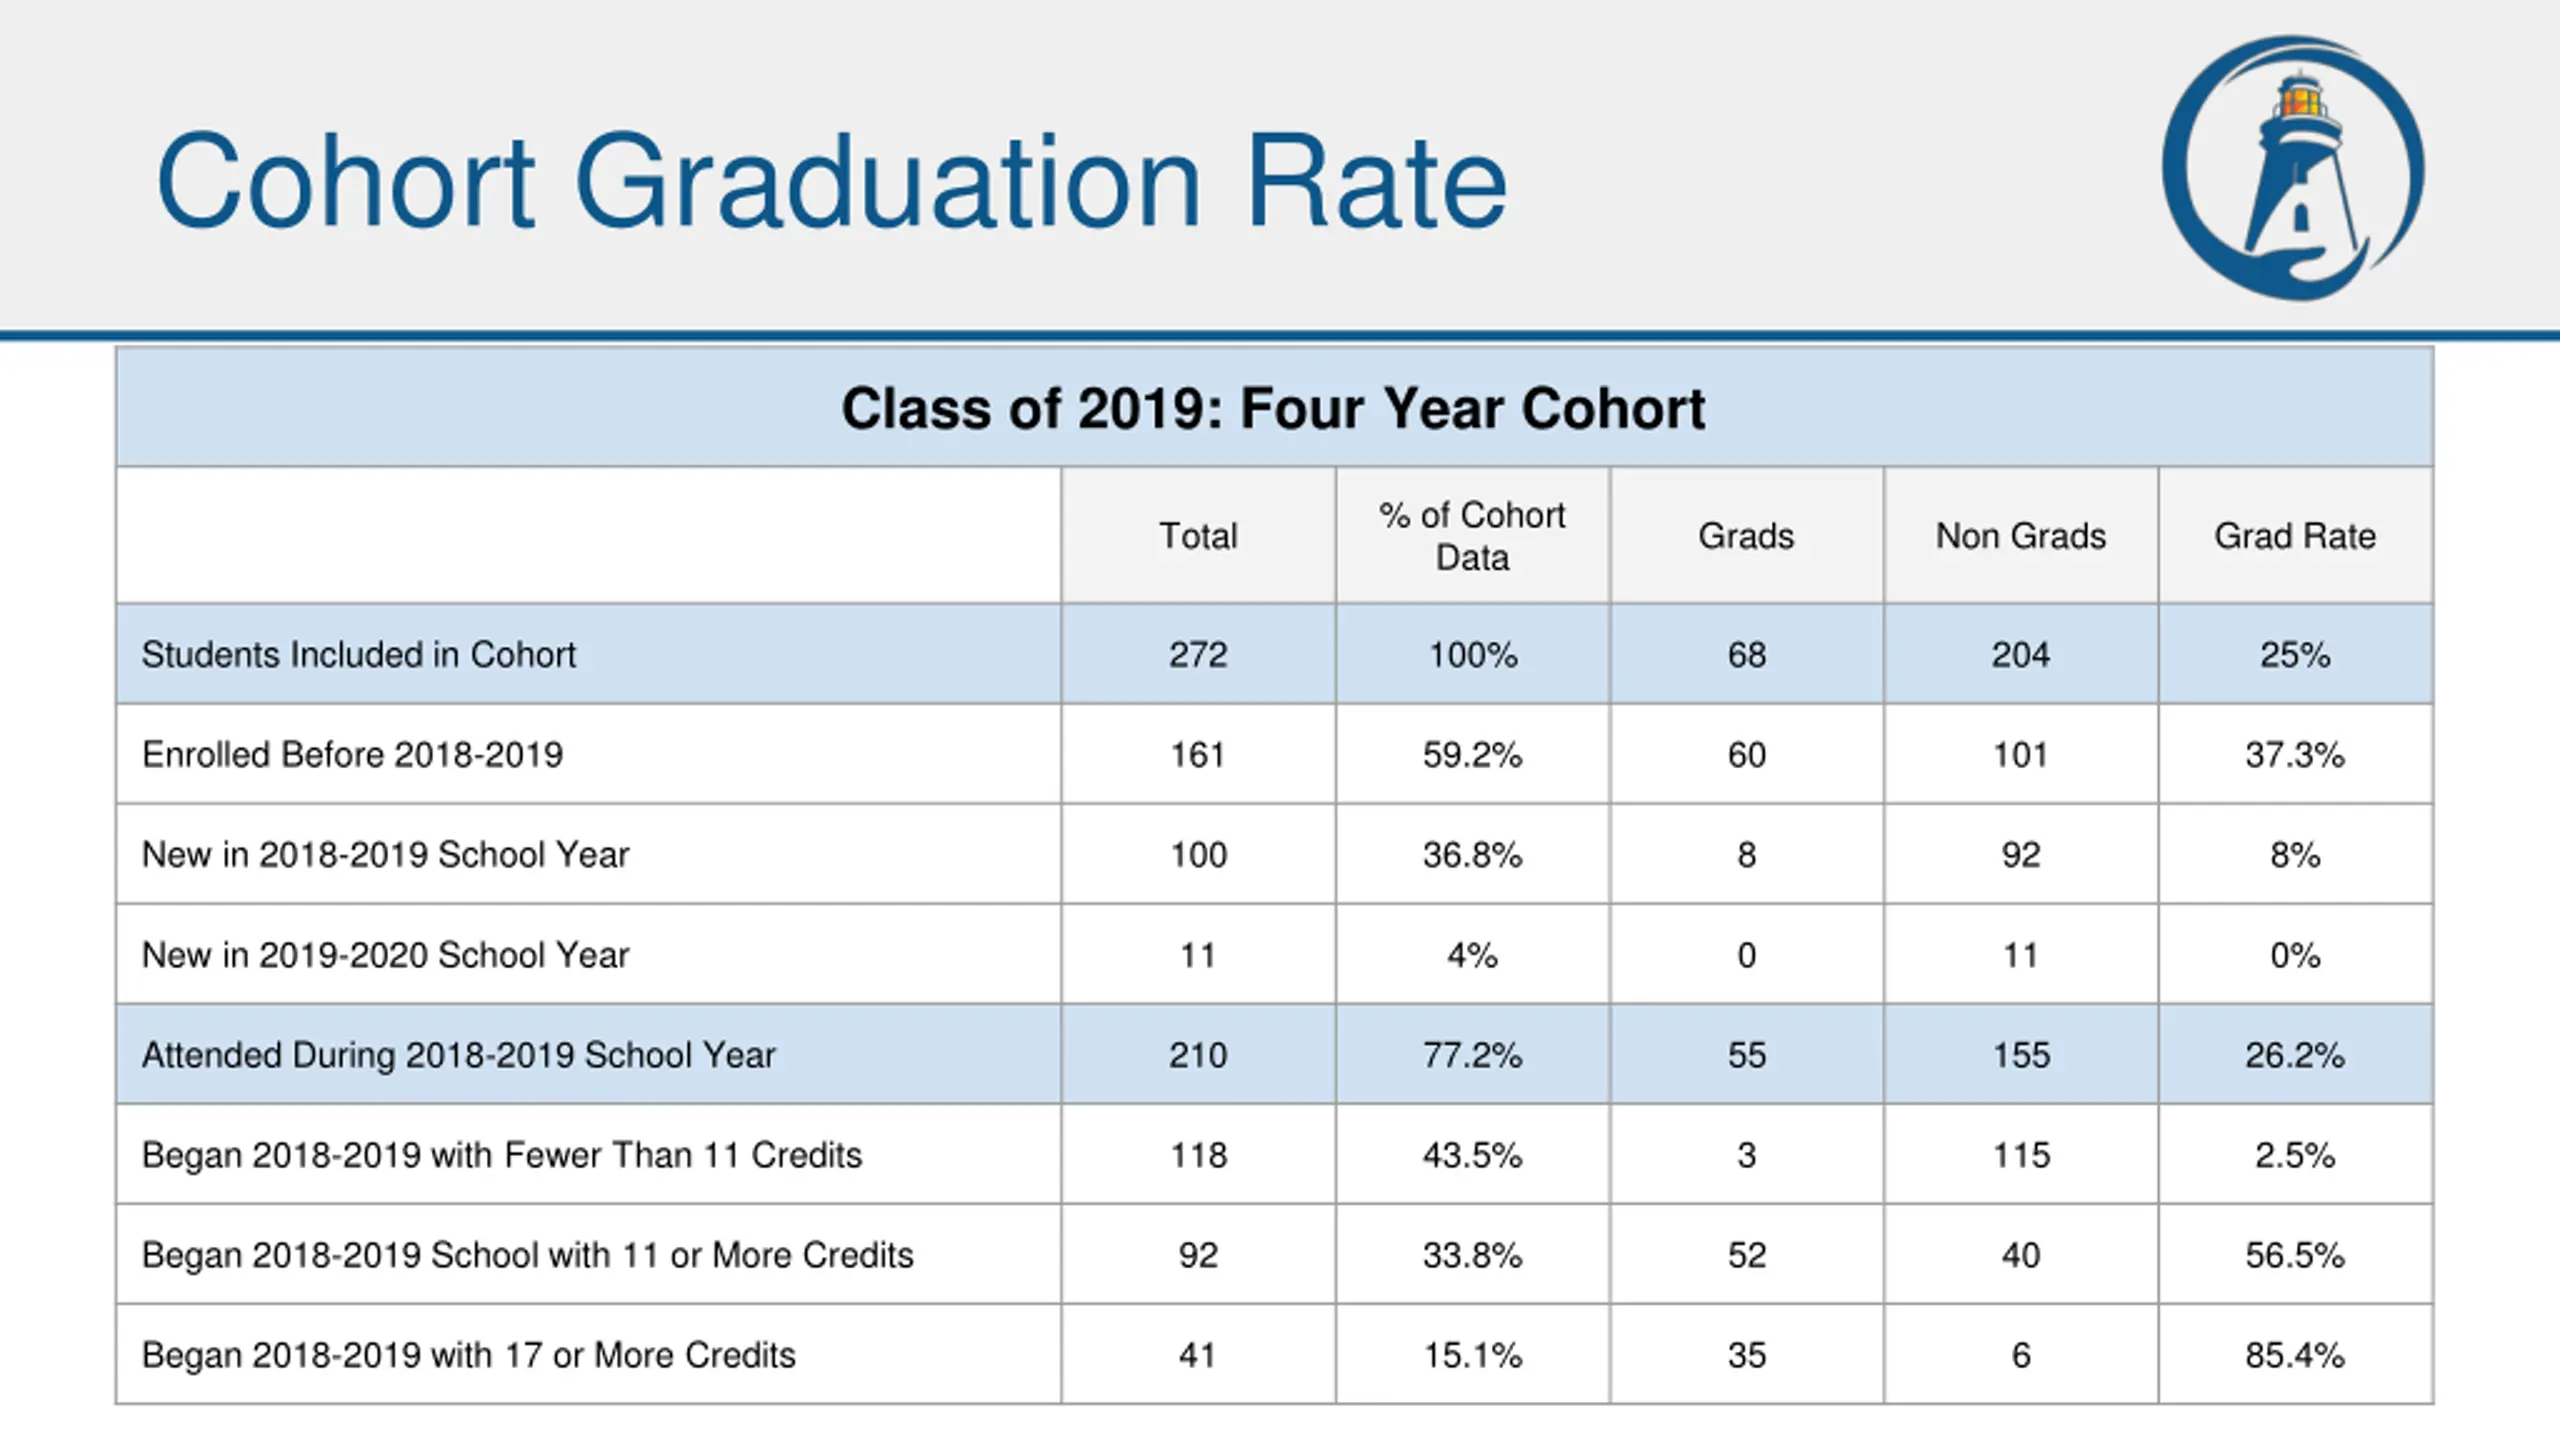Click the Total column header

(1198, 536)
